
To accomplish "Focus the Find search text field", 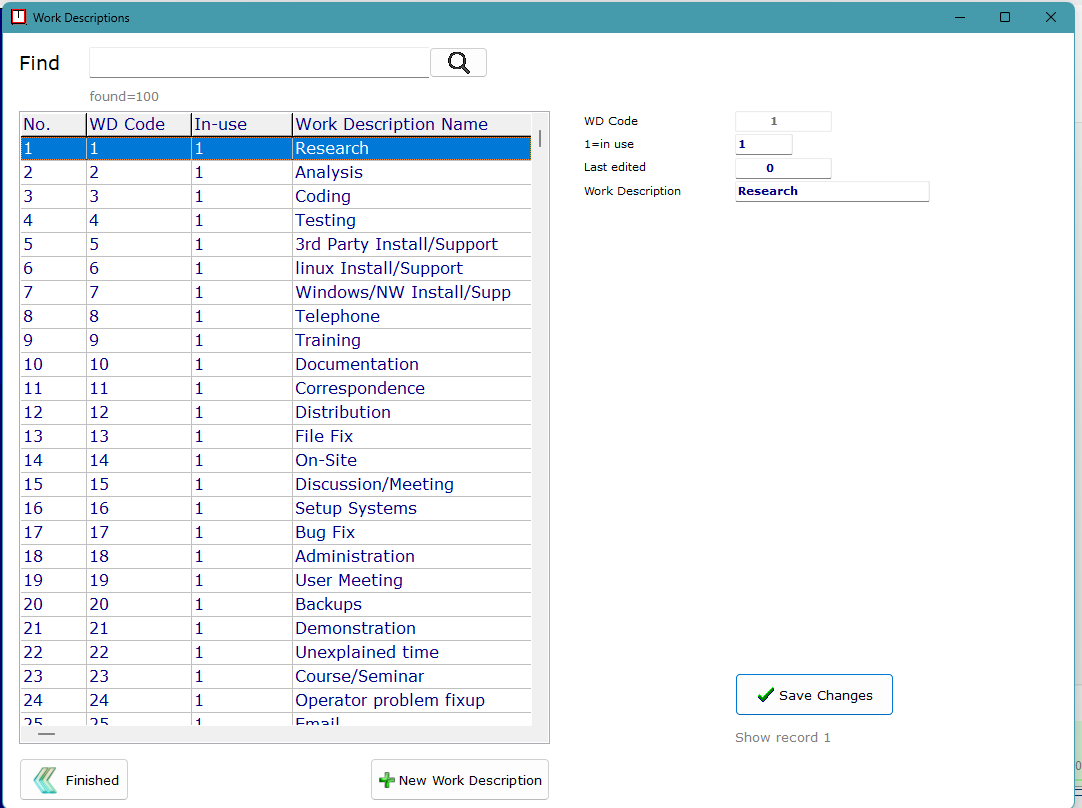I will tap(259, 63).
